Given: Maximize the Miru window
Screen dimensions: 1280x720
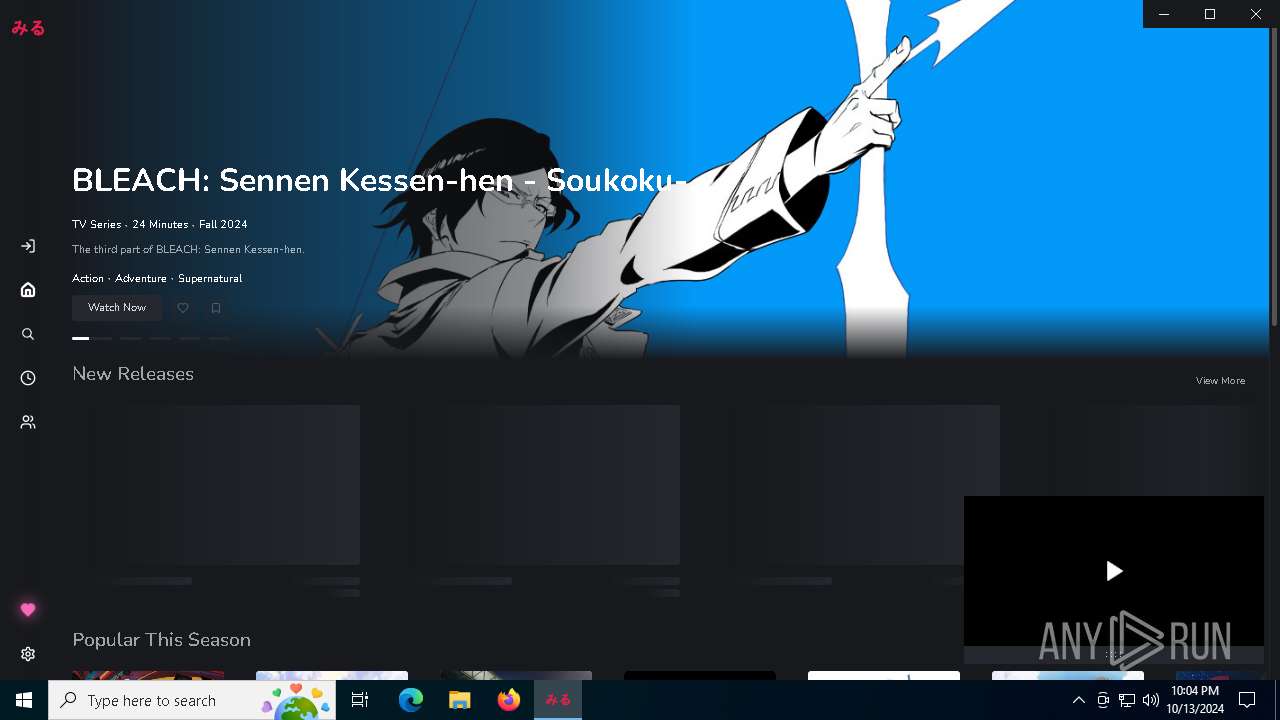Looking at the screenshot, I should pos(1210,14).
